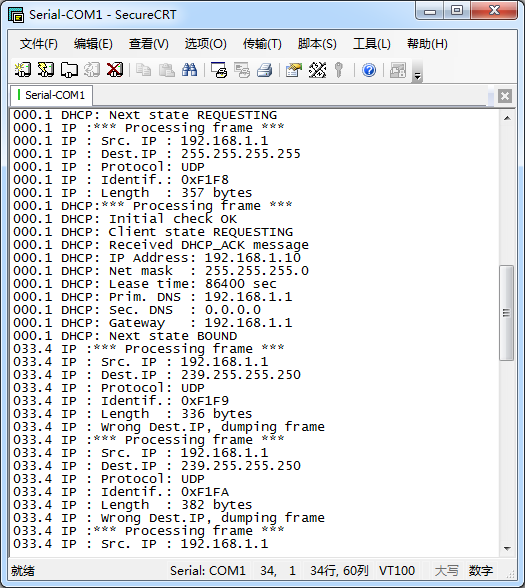Open the 帮助(H) menu

tap(427, 44)
